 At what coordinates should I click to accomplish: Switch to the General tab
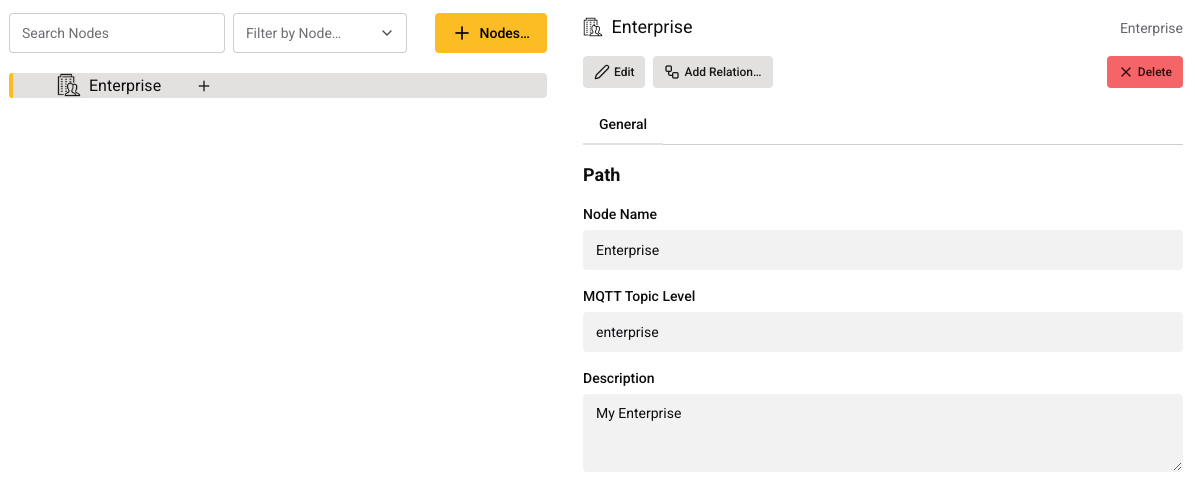point(622,125)
